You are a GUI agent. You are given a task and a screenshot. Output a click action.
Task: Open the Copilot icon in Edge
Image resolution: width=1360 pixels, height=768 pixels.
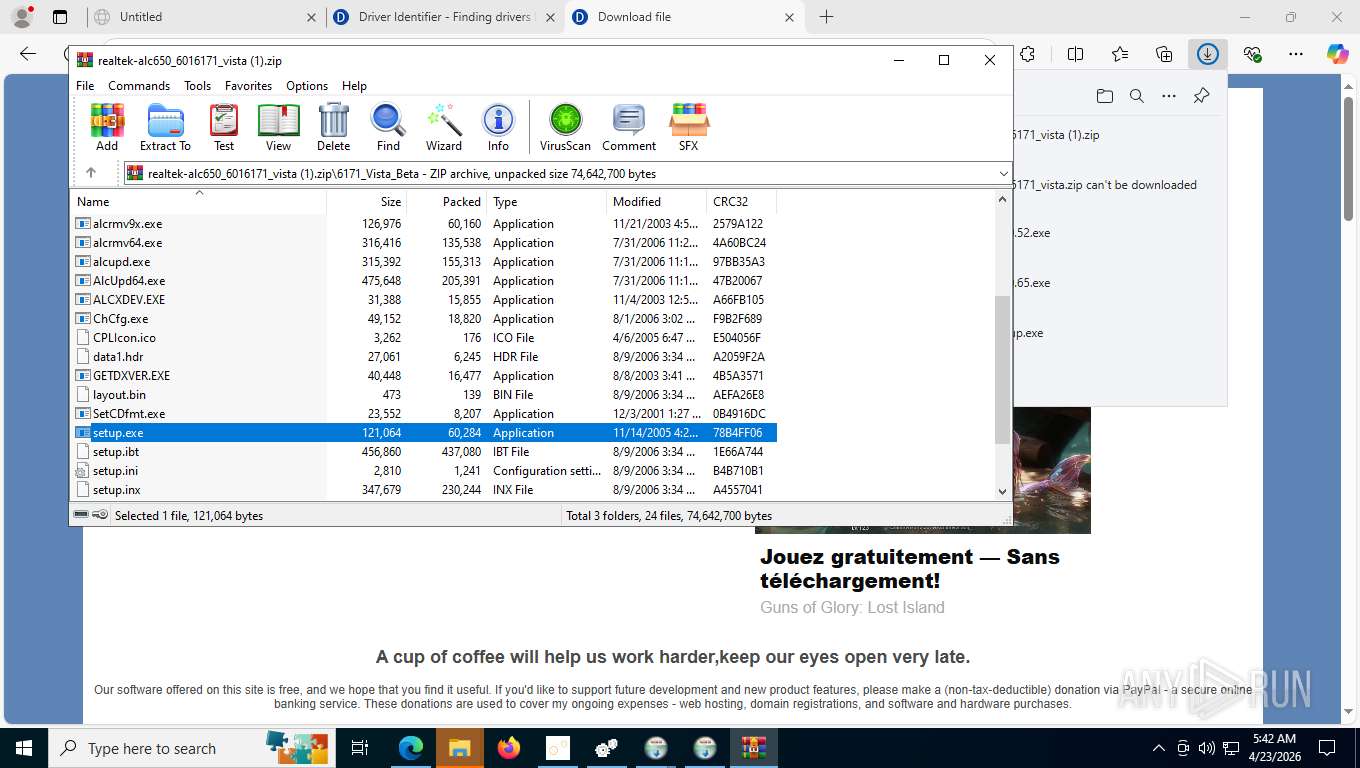[x=1338, y=54]
